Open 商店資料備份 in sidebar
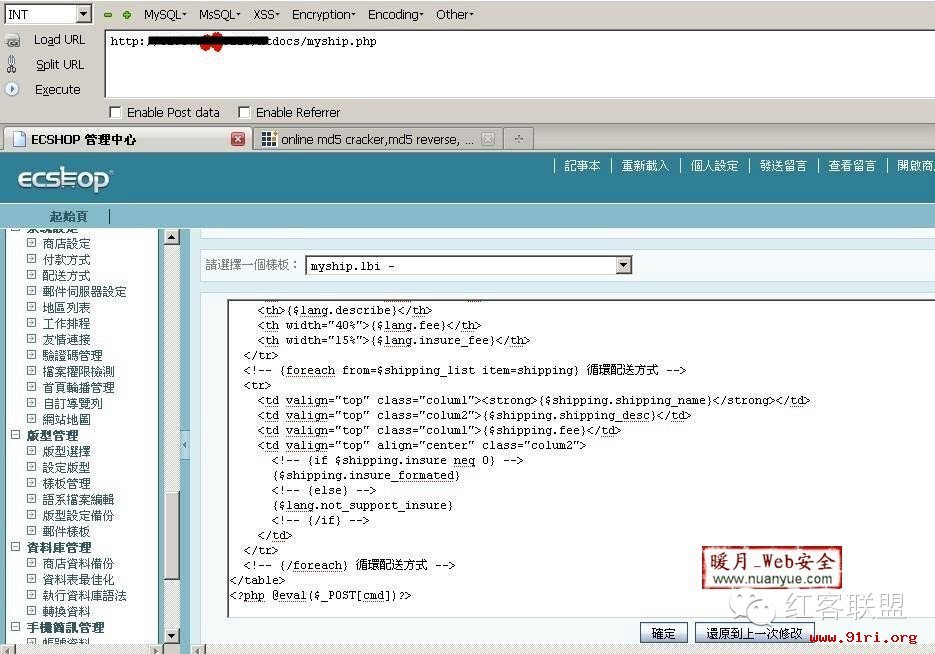The image size is (935, 654). [x=78, y=563]
